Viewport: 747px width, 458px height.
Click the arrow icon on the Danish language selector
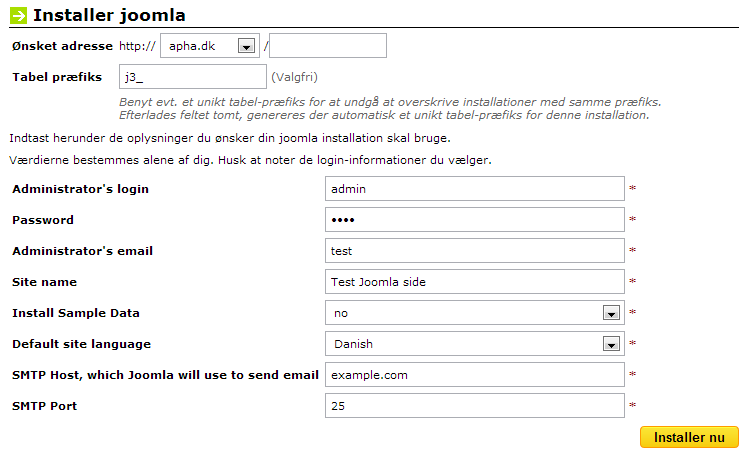(x=611, y=344)
